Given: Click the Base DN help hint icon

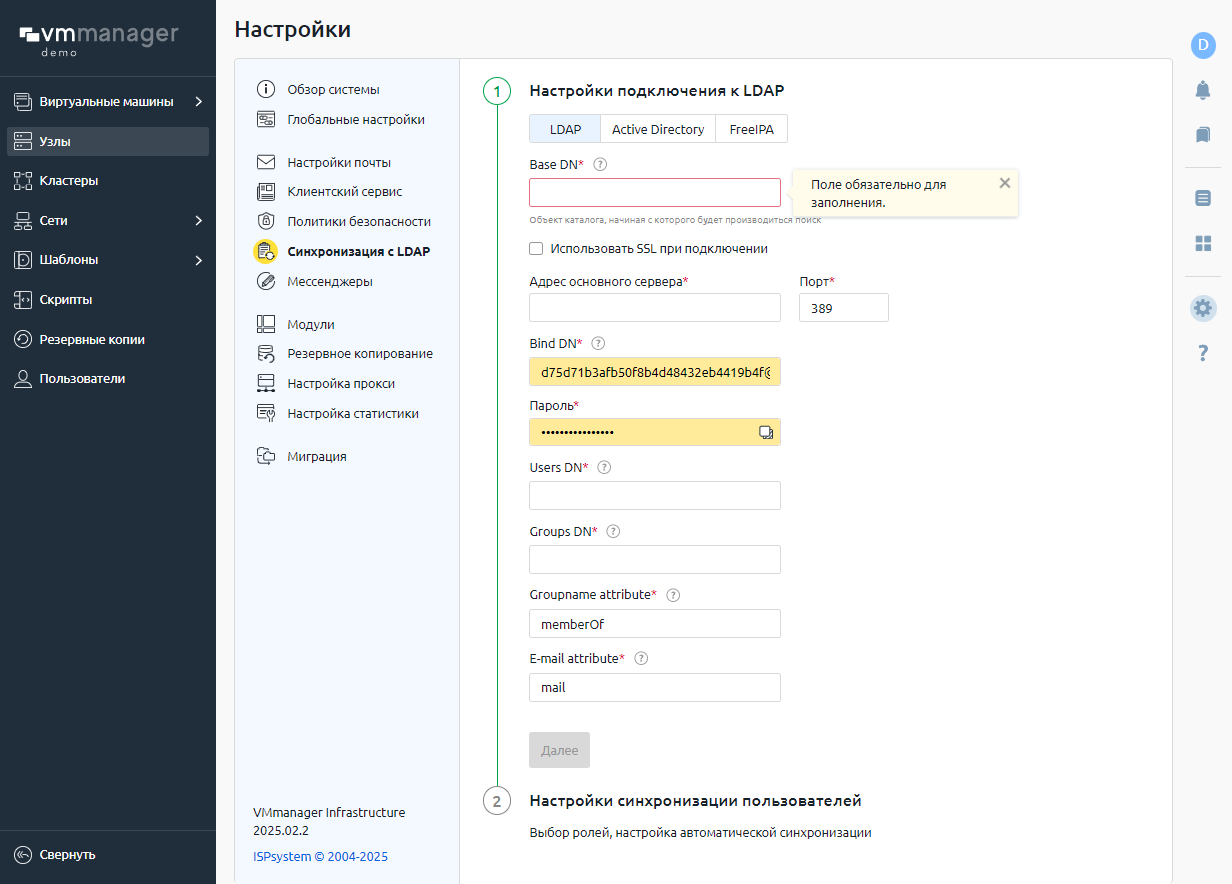Looking at the screenshot, I should click(x=600, y=164).
